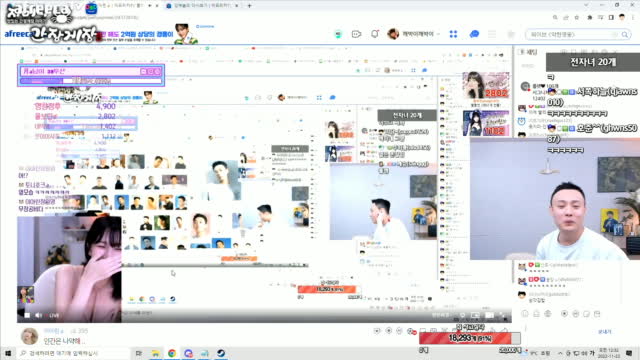Screen dimensions: 640x360
Task: Click the green round icon left of camera
Action: click(x=338, y=34)
